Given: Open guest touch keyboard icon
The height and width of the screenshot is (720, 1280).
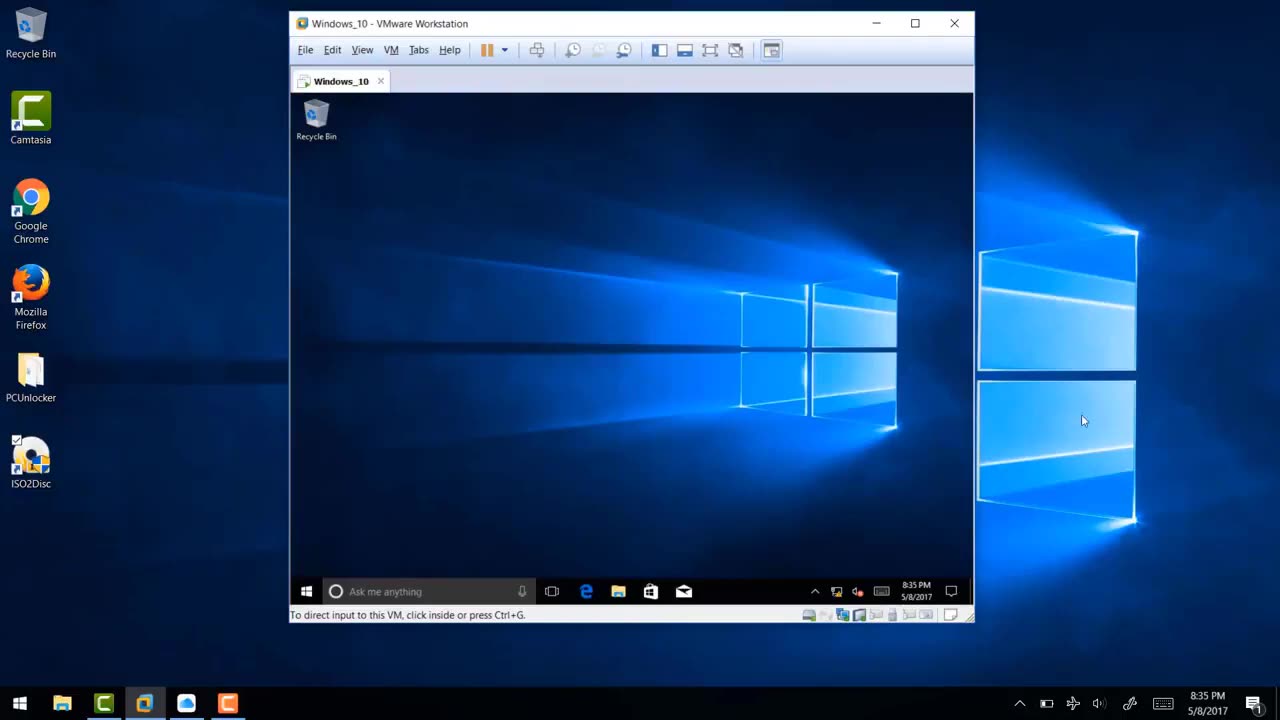Looking at the screenshot, I should click(x=881, y=591).
